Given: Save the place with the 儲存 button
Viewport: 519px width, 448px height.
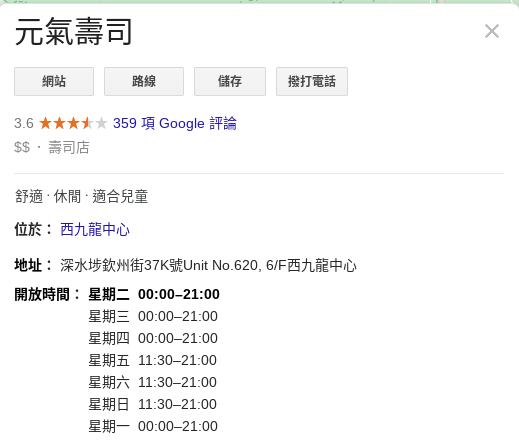Looking at the screenshot, I should pyautogui.click(x=230, y=82).
